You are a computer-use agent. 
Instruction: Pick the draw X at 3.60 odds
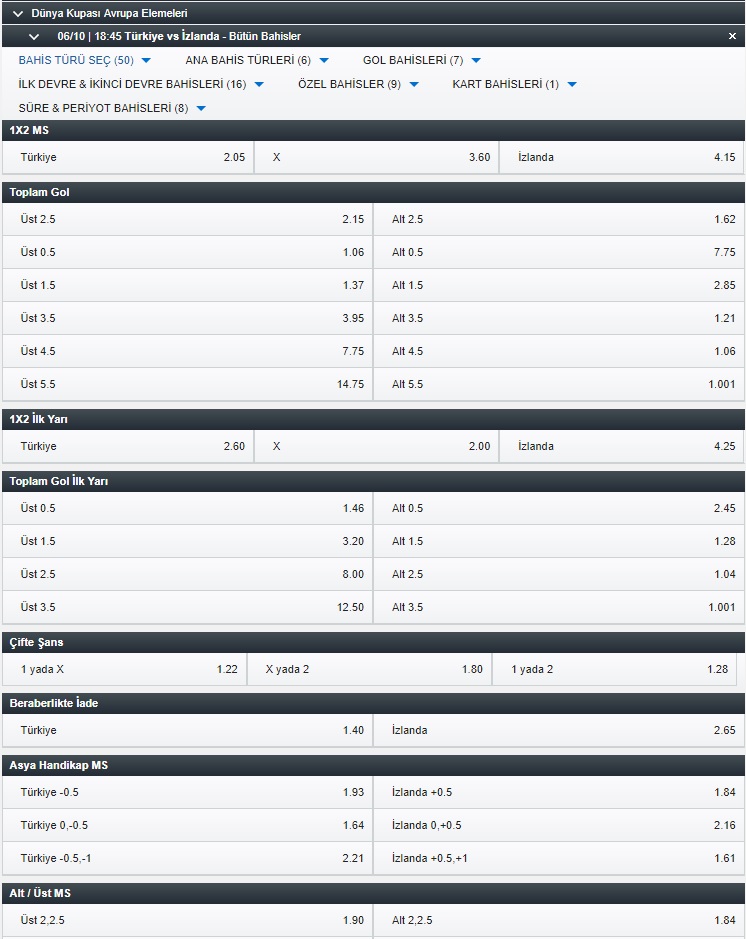pos(377,157)
